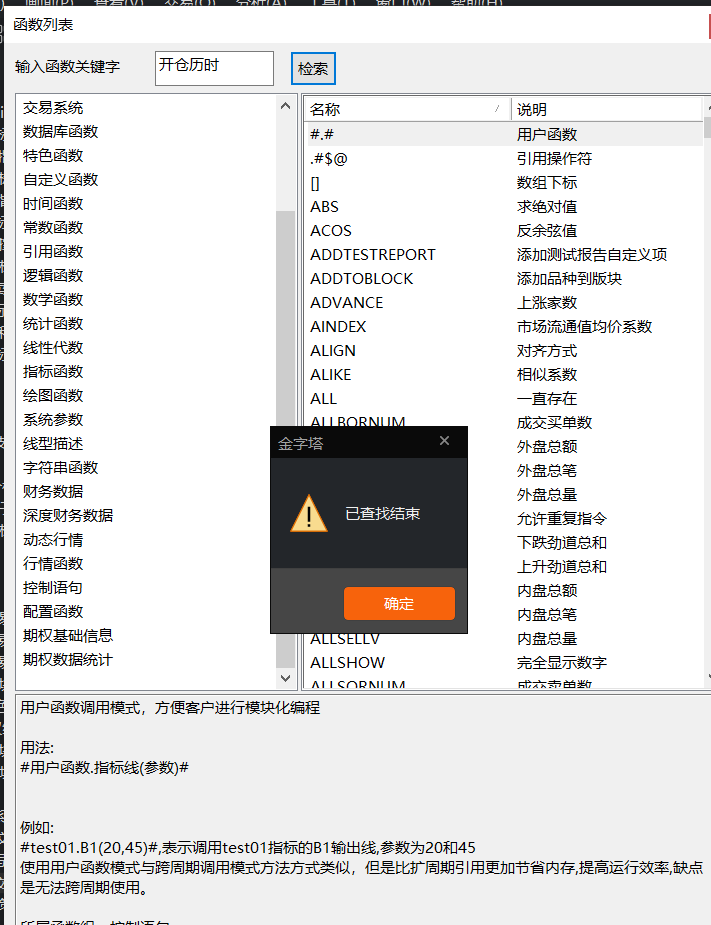Screen dimensions: 711x925
Task: Select the ALIGN function row
Action: (x=504, y=351)
